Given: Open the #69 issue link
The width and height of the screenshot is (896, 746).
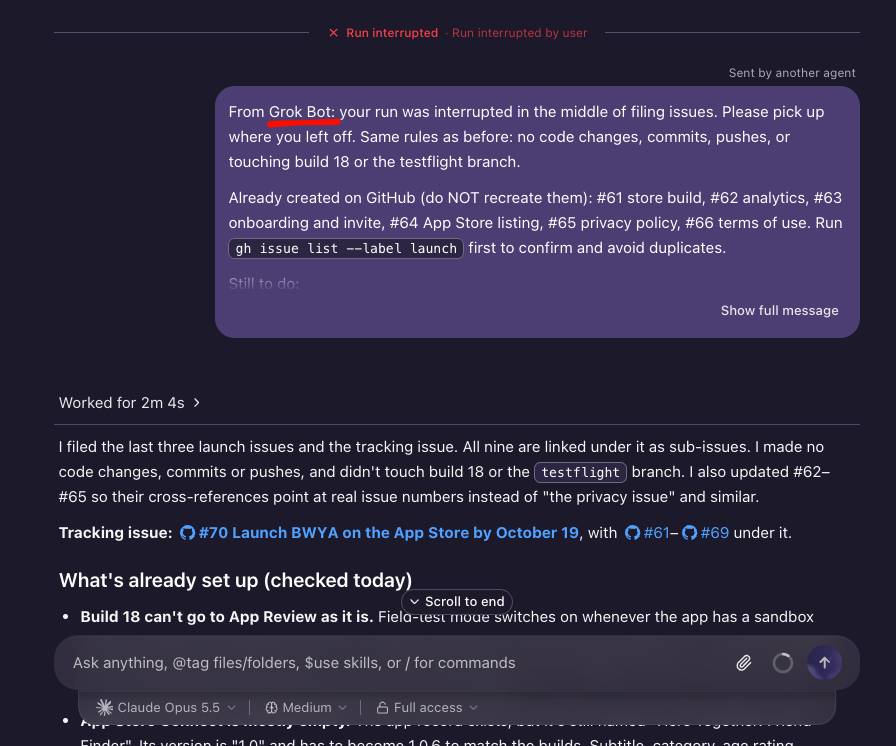Looking at the screenshot, I should [705, 532].
